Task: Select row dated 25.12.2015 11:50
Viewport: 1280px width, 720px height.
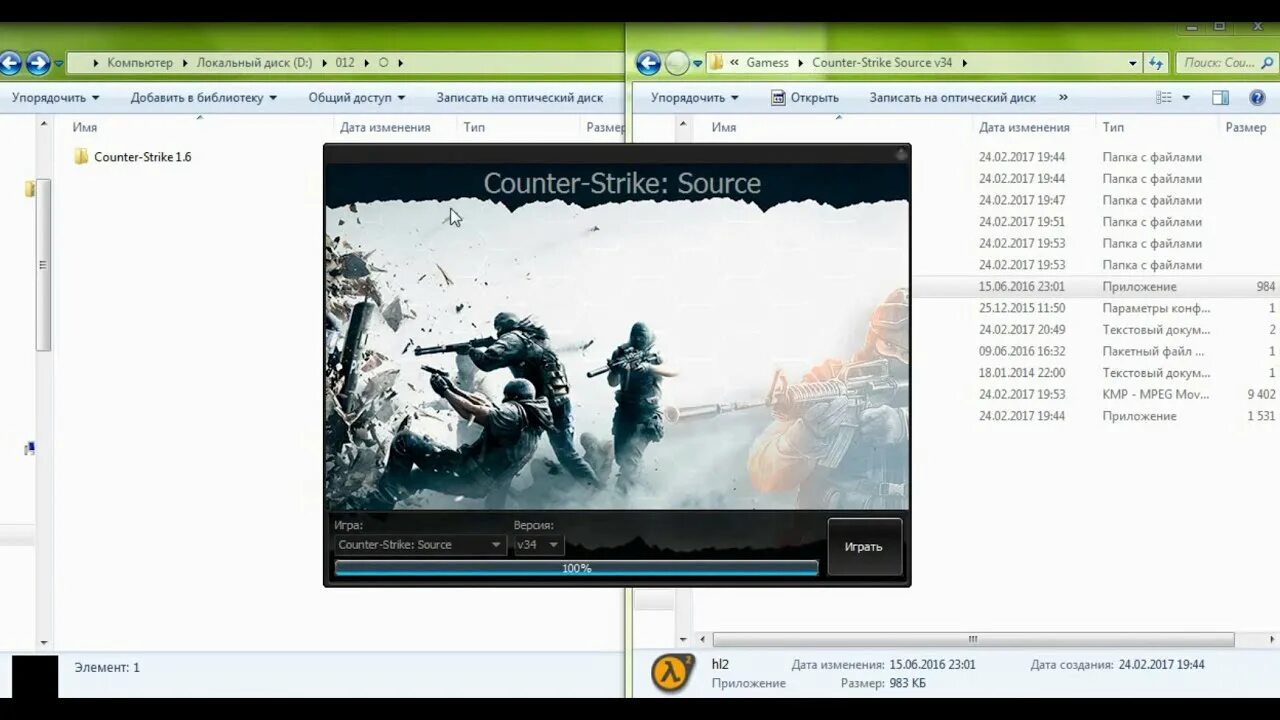Action: 1095,308
